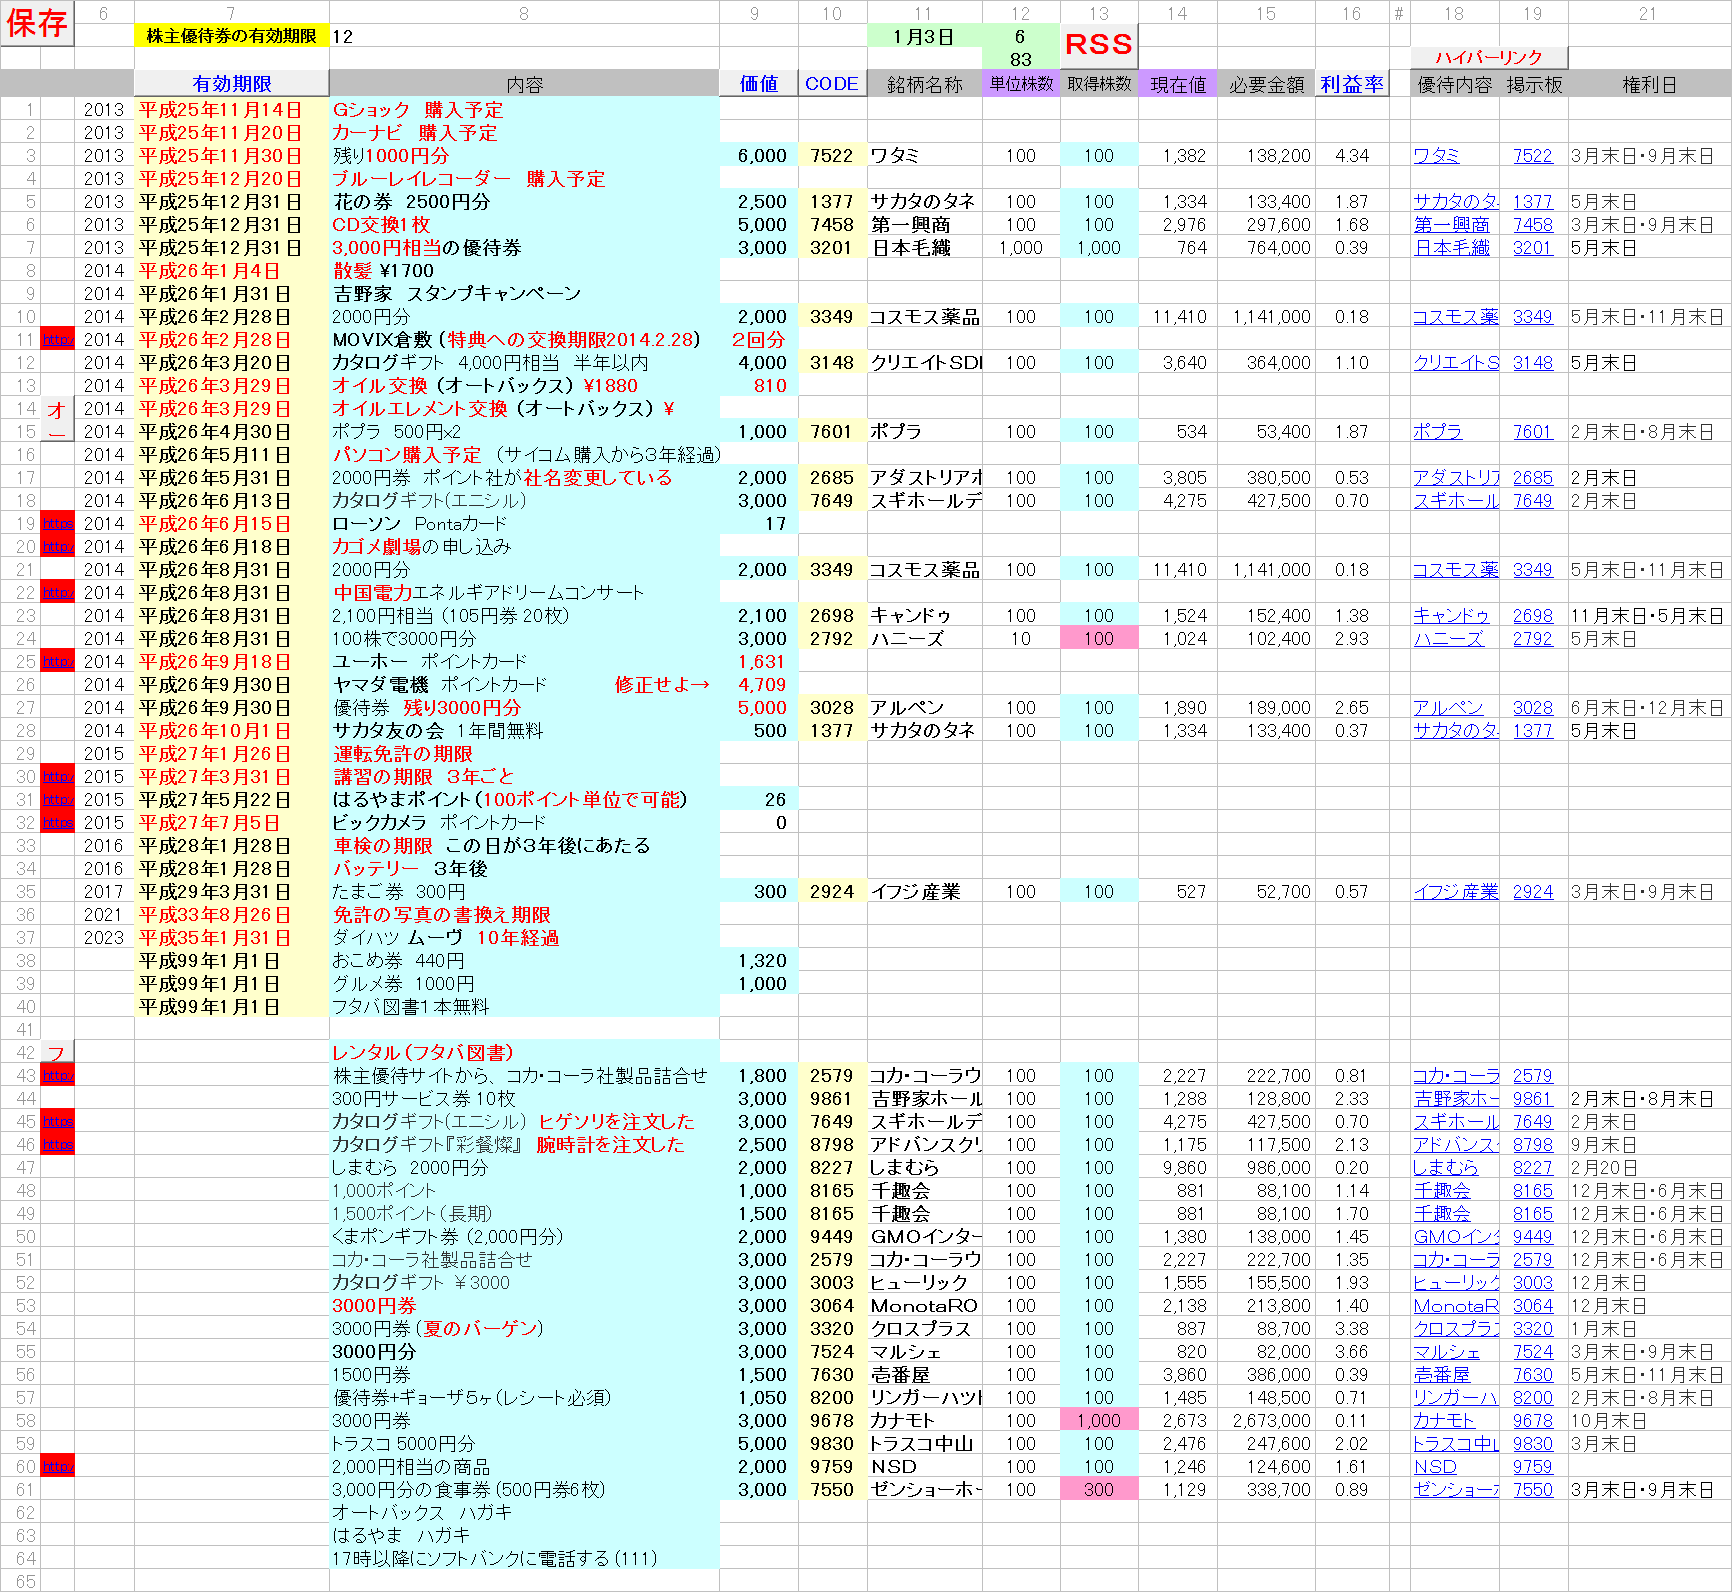Click the 価値 column header
Viewport: 1732px width, 1592px height.
point(759,84)
